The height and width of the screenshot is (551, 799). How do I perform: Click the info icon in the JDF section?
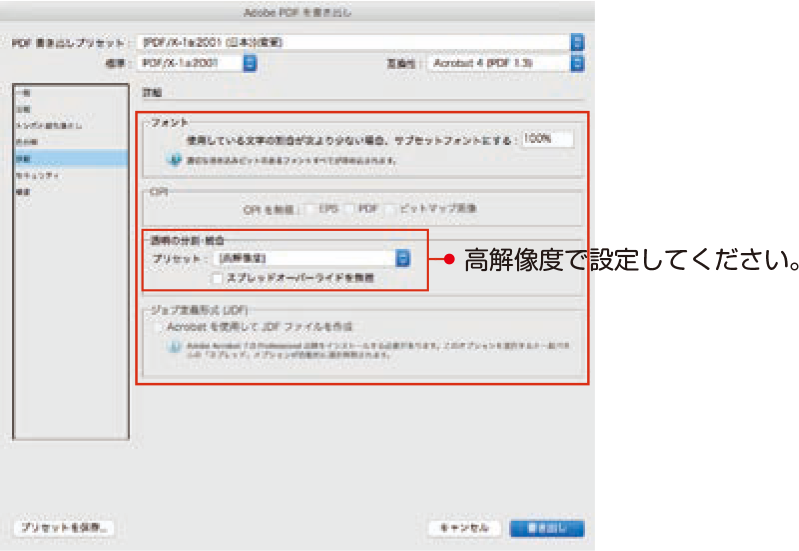tap(174, 347)
